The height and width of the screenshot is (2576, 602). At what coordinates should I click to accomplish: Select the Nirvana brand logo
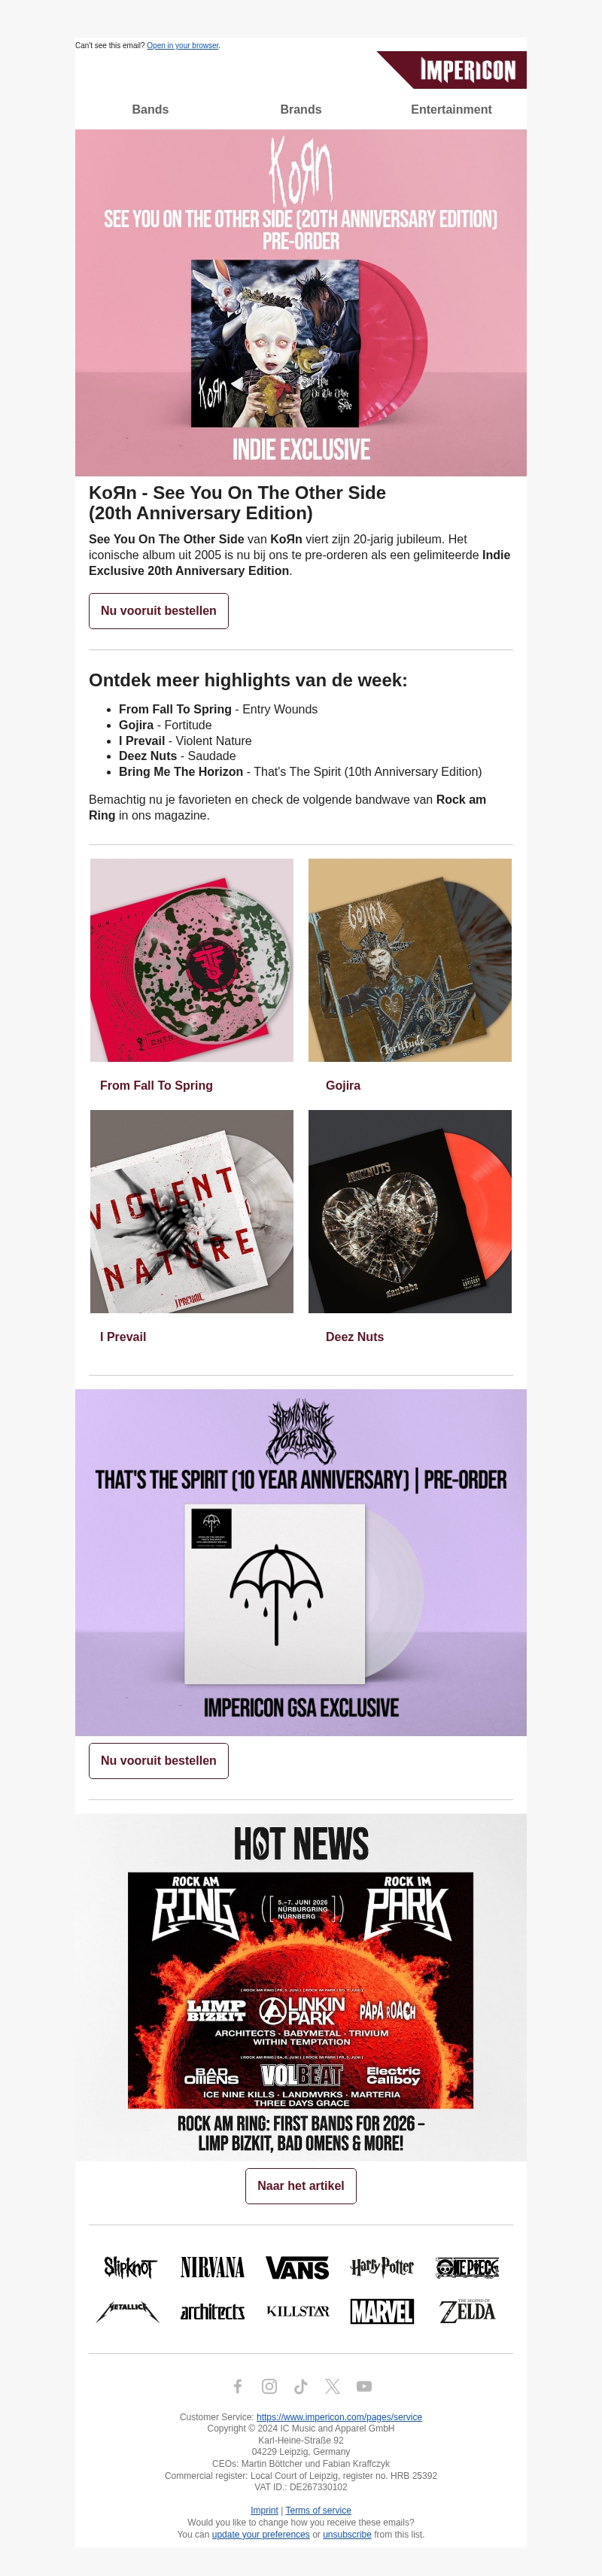pos(212,2267)
